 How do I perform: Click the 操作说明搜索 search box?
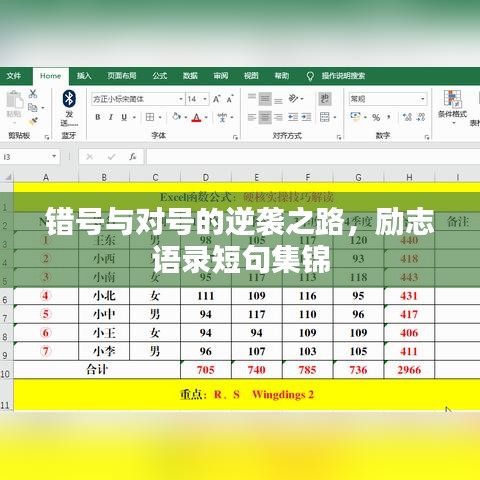[x=343, y=76]
